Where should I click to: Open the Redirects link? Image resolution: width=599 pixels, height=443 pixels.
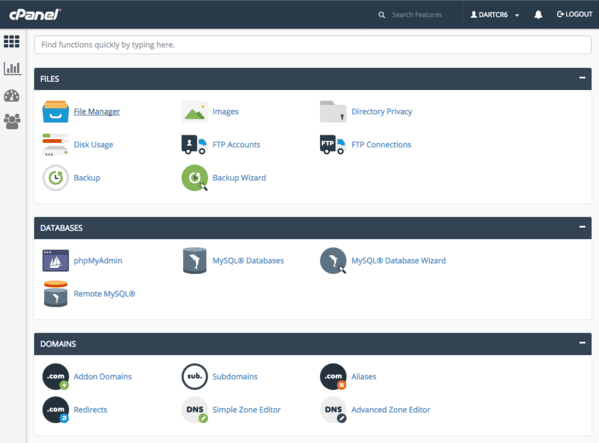point(90,410)
